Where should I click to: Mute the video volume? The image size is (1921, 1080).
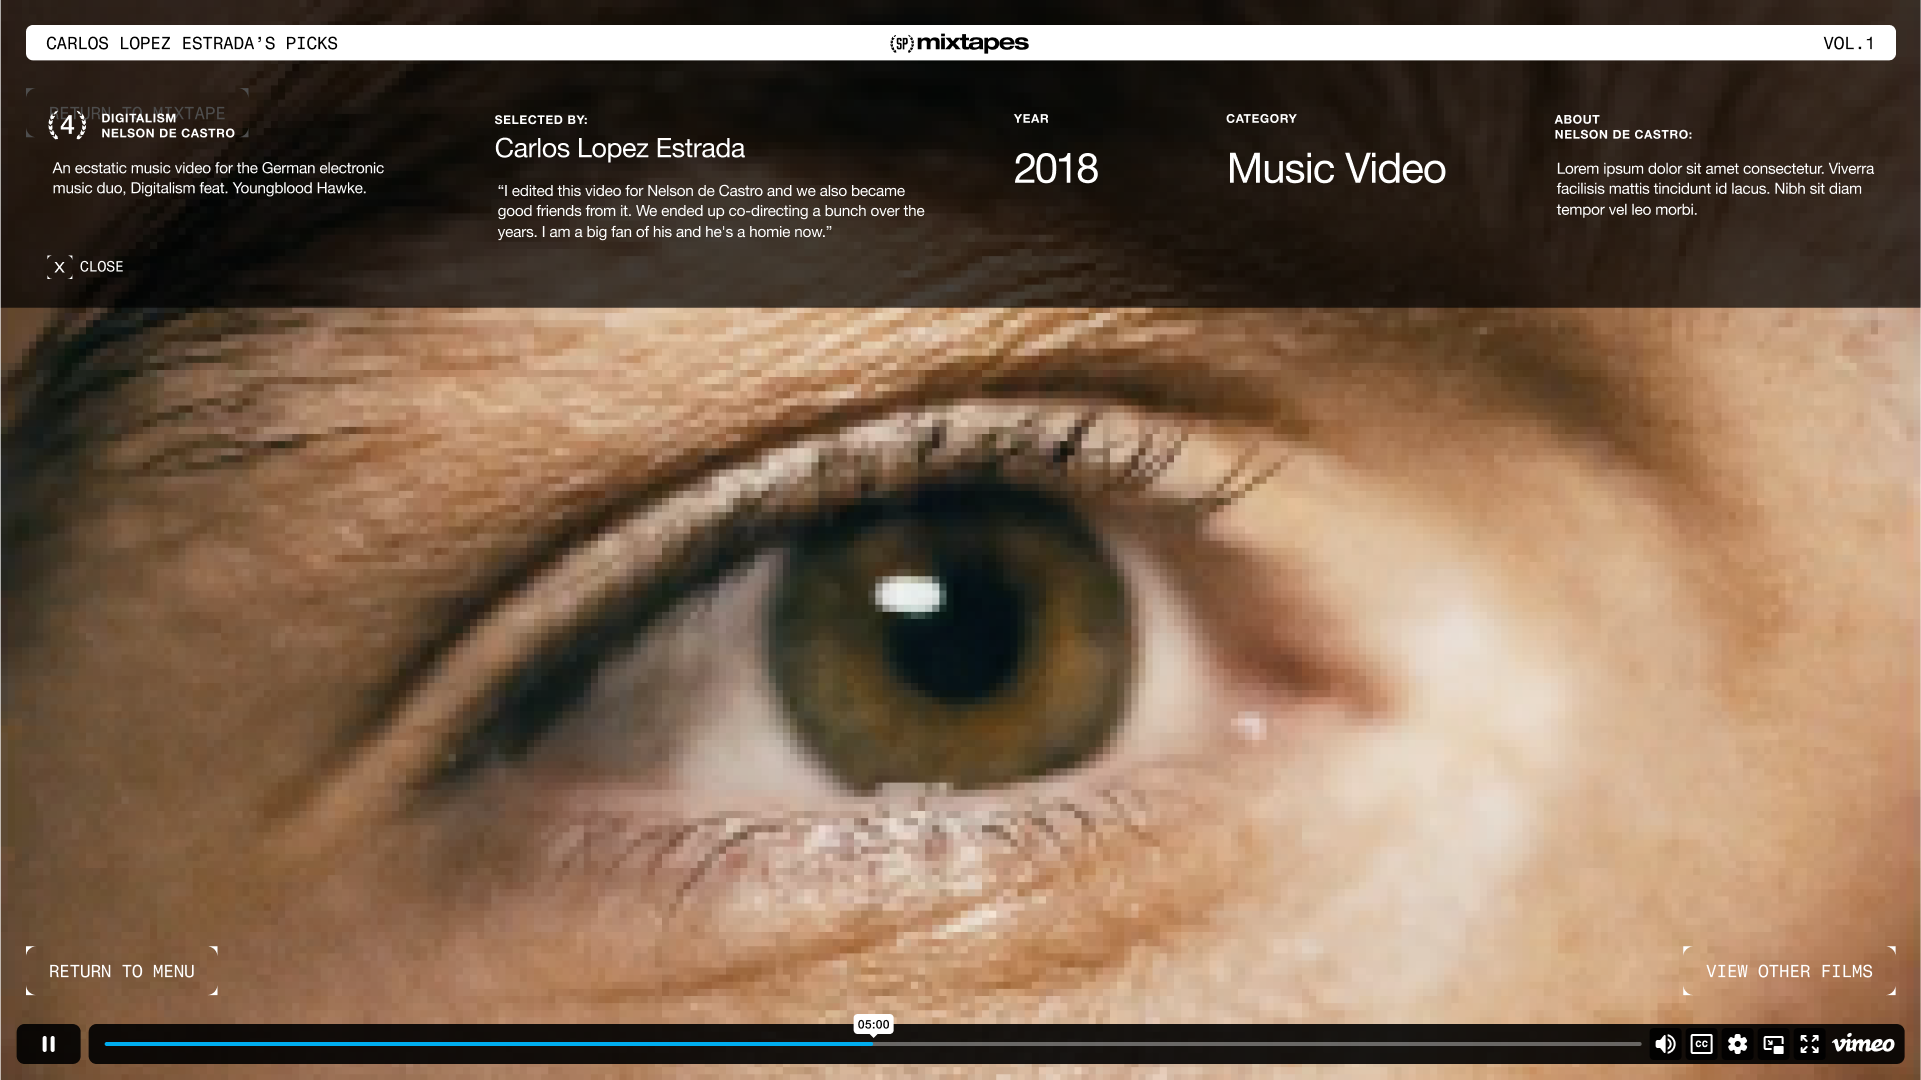pyautogui.click(x=1665, y=1044)
